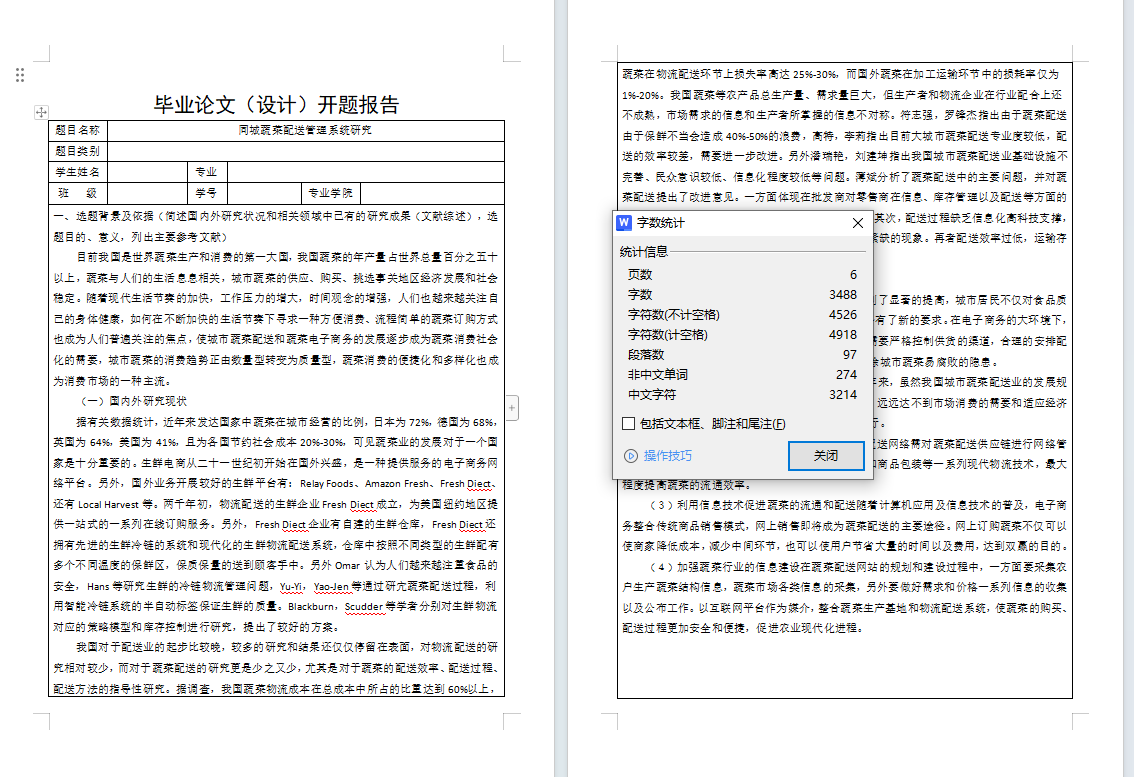Click the 中文字符 value 3214

(x=843, y=395)
